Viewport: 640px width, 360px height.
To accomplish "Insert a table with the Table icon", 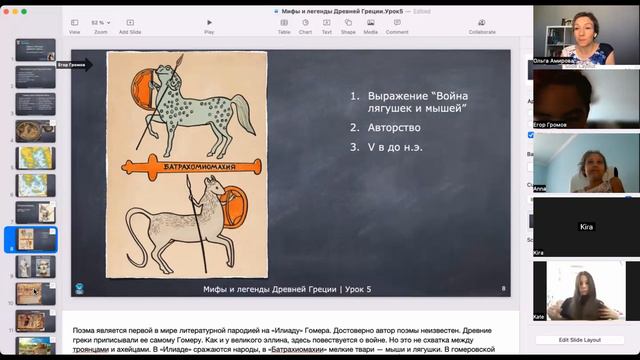I will (x=284, y=23).
